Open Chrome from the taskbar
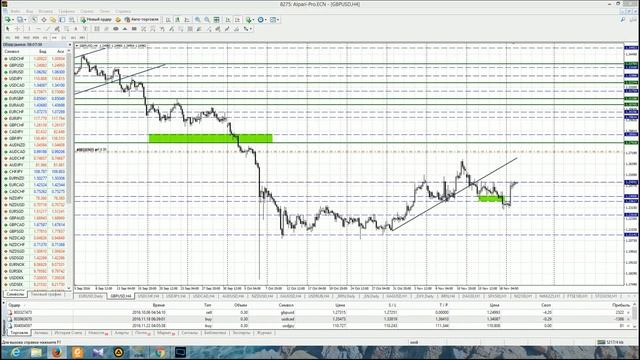This screenshot has width=640, height=360. [160, 352]
